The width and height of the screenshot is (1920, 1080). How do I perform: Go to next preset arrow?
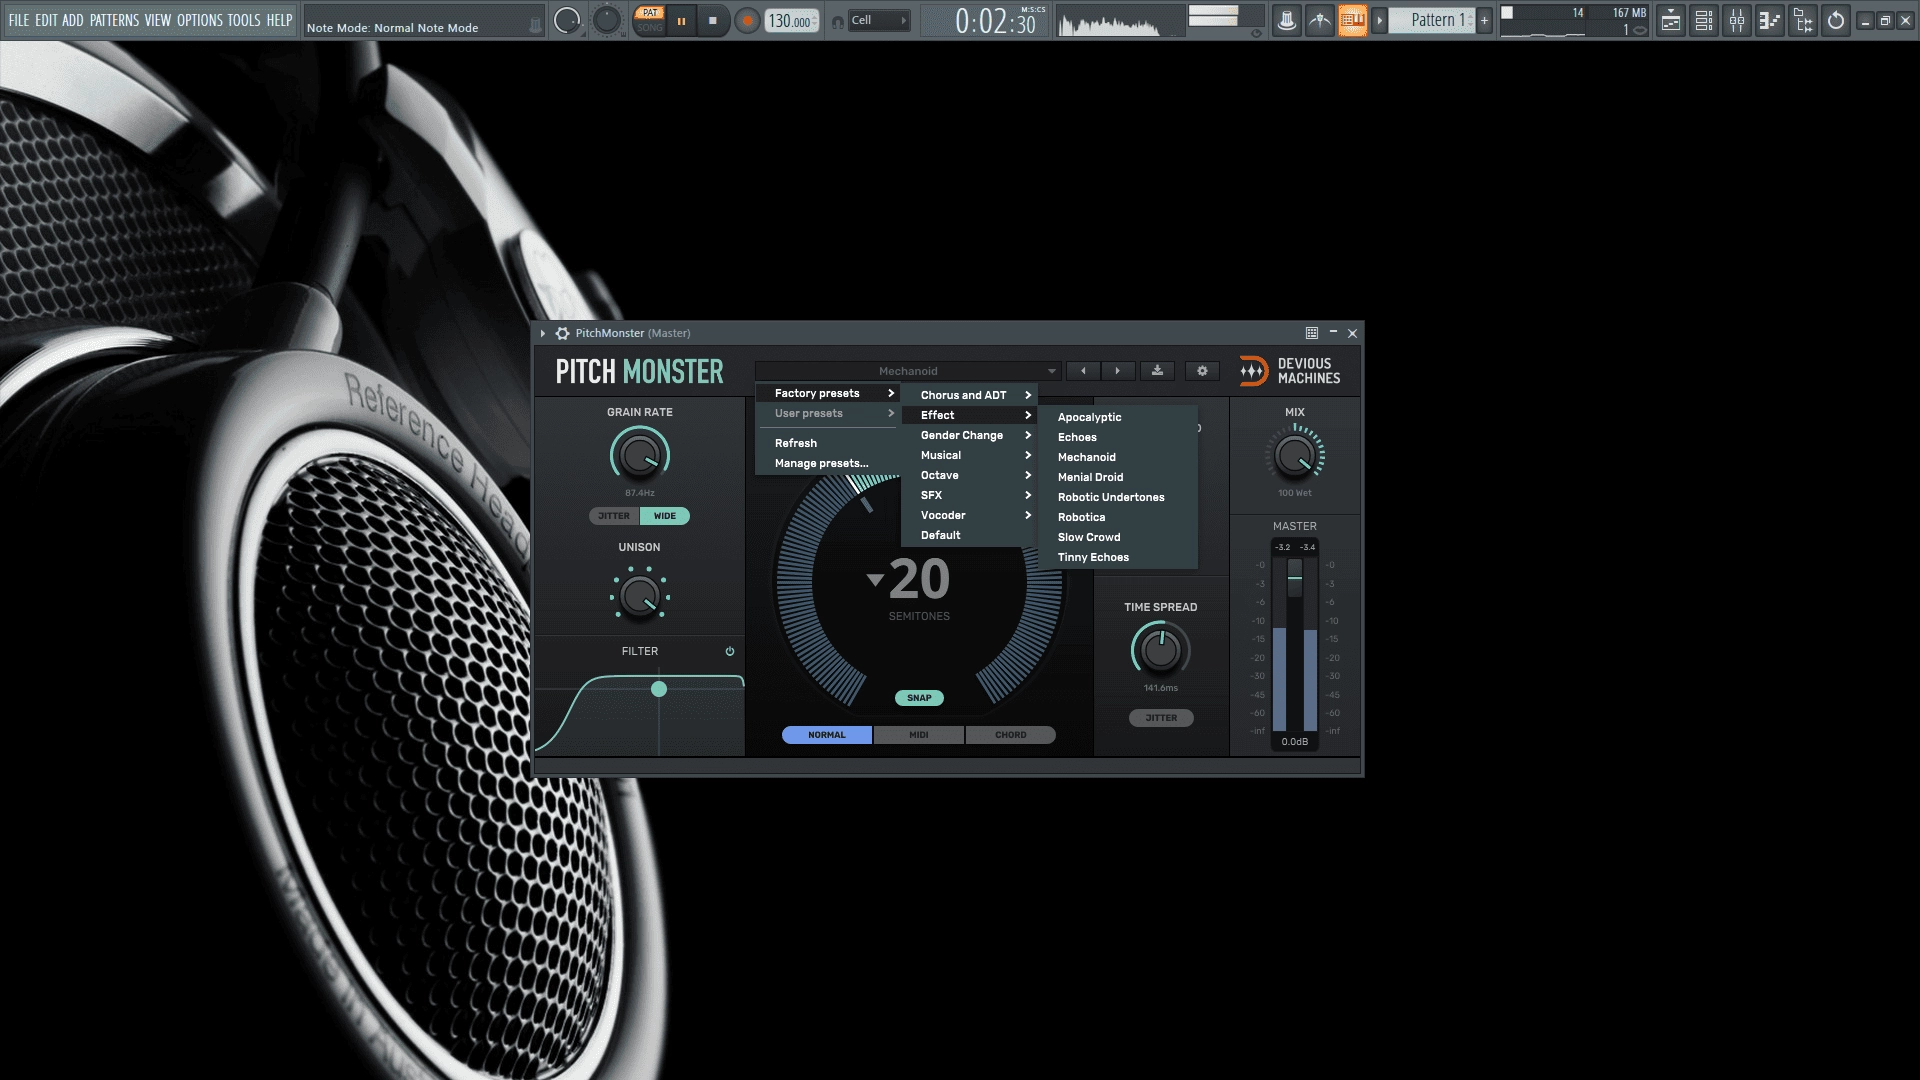tap(1118, 371)
